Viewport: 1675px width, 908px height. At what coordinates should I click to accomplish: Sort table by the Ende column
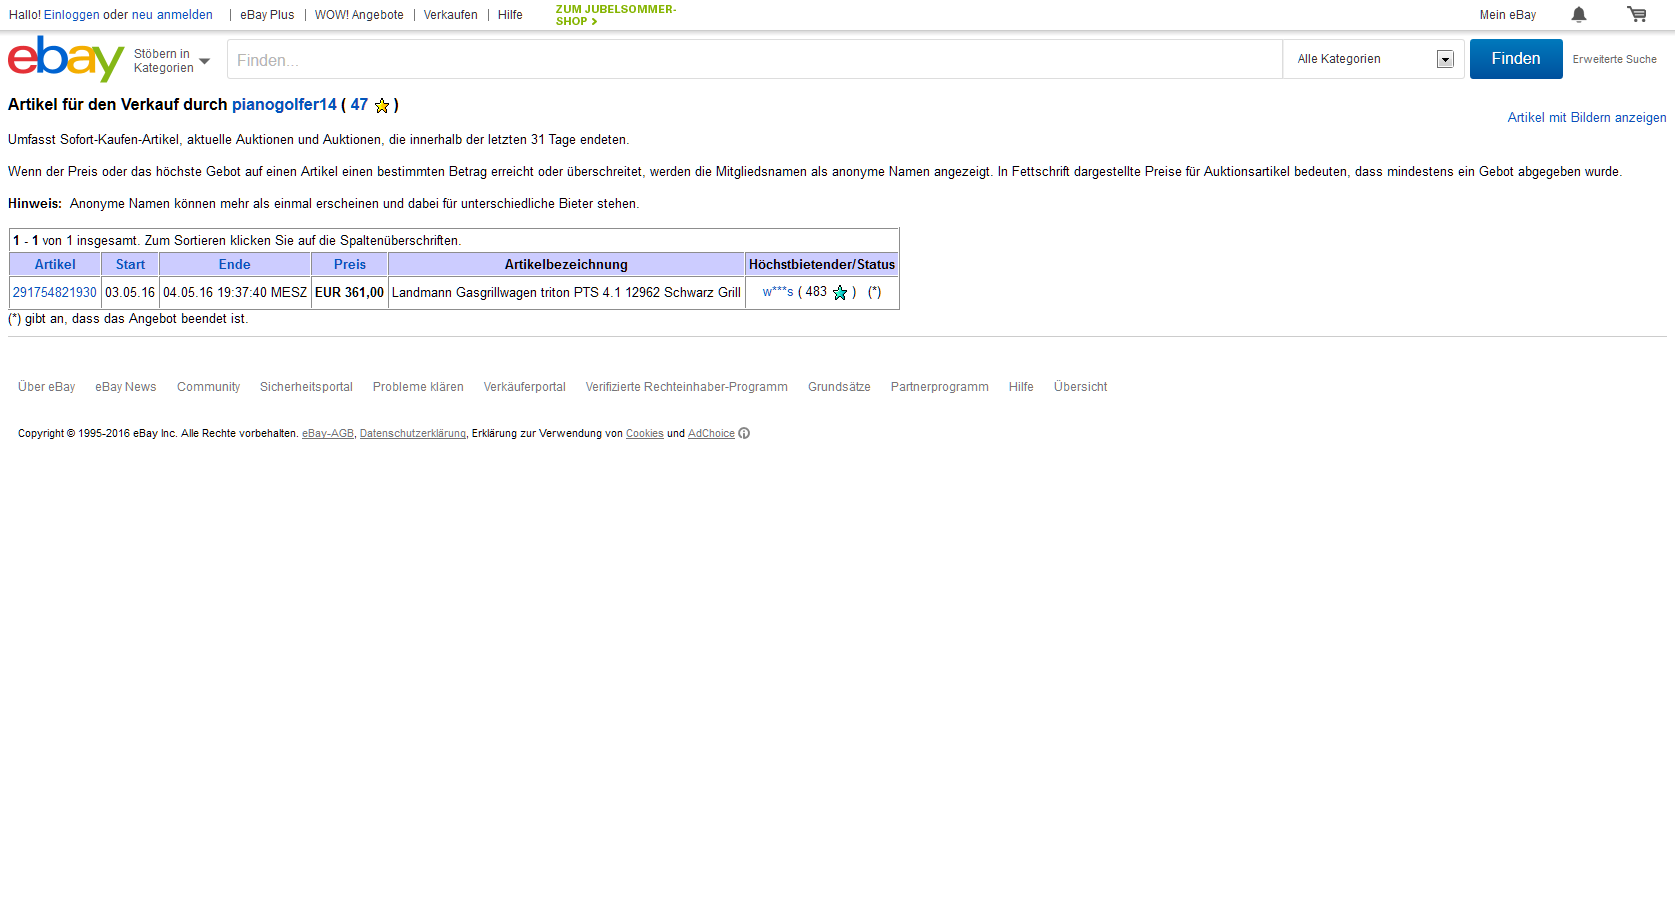[x=234, y=265]
